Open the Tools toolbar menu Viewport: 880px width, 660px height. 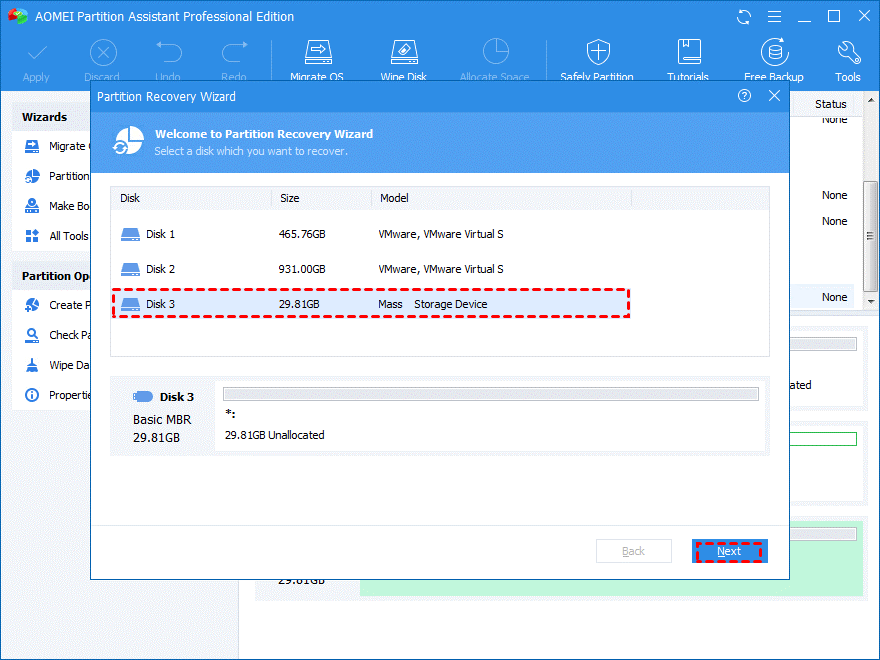847,58
